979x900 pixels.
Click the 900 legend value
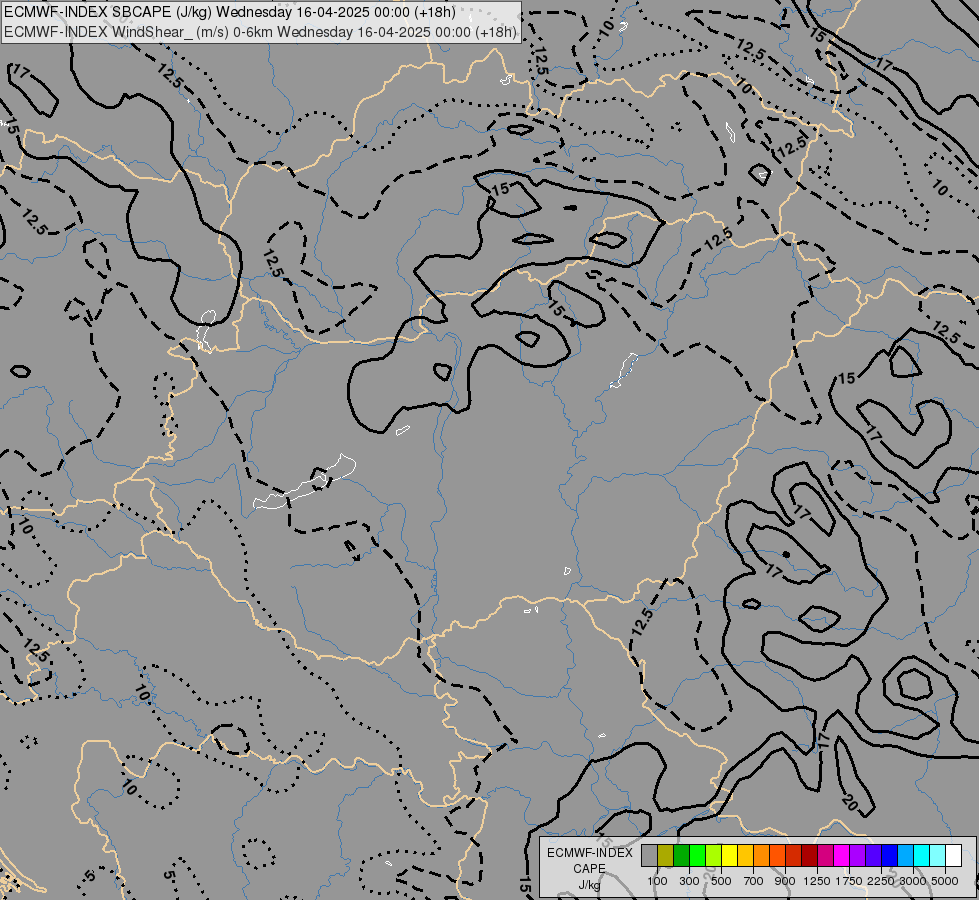[785, 881]
